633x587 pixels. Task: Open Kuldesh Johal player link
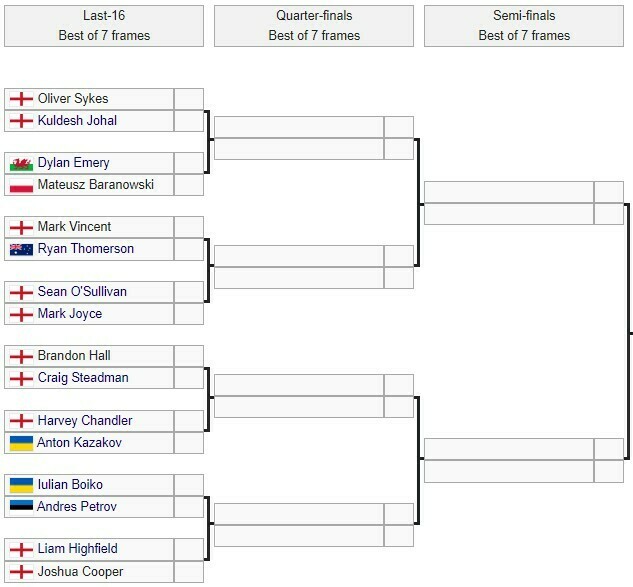coord(77,121)
